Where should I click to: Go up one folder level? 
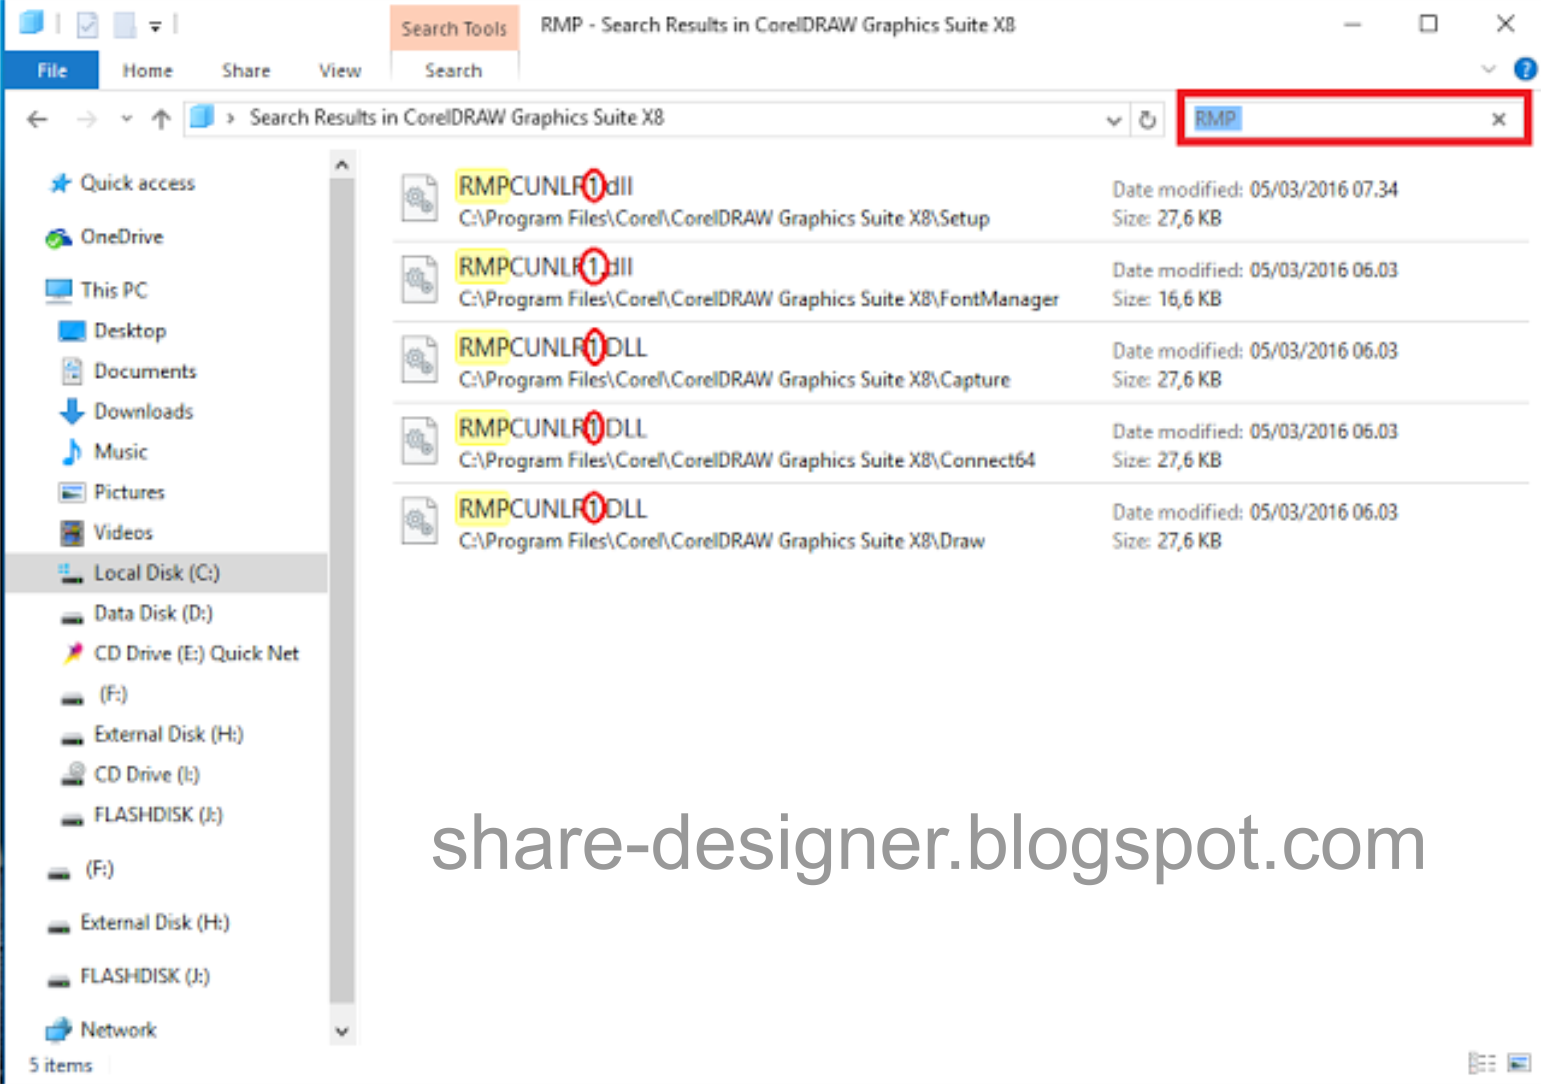point(161,119)
